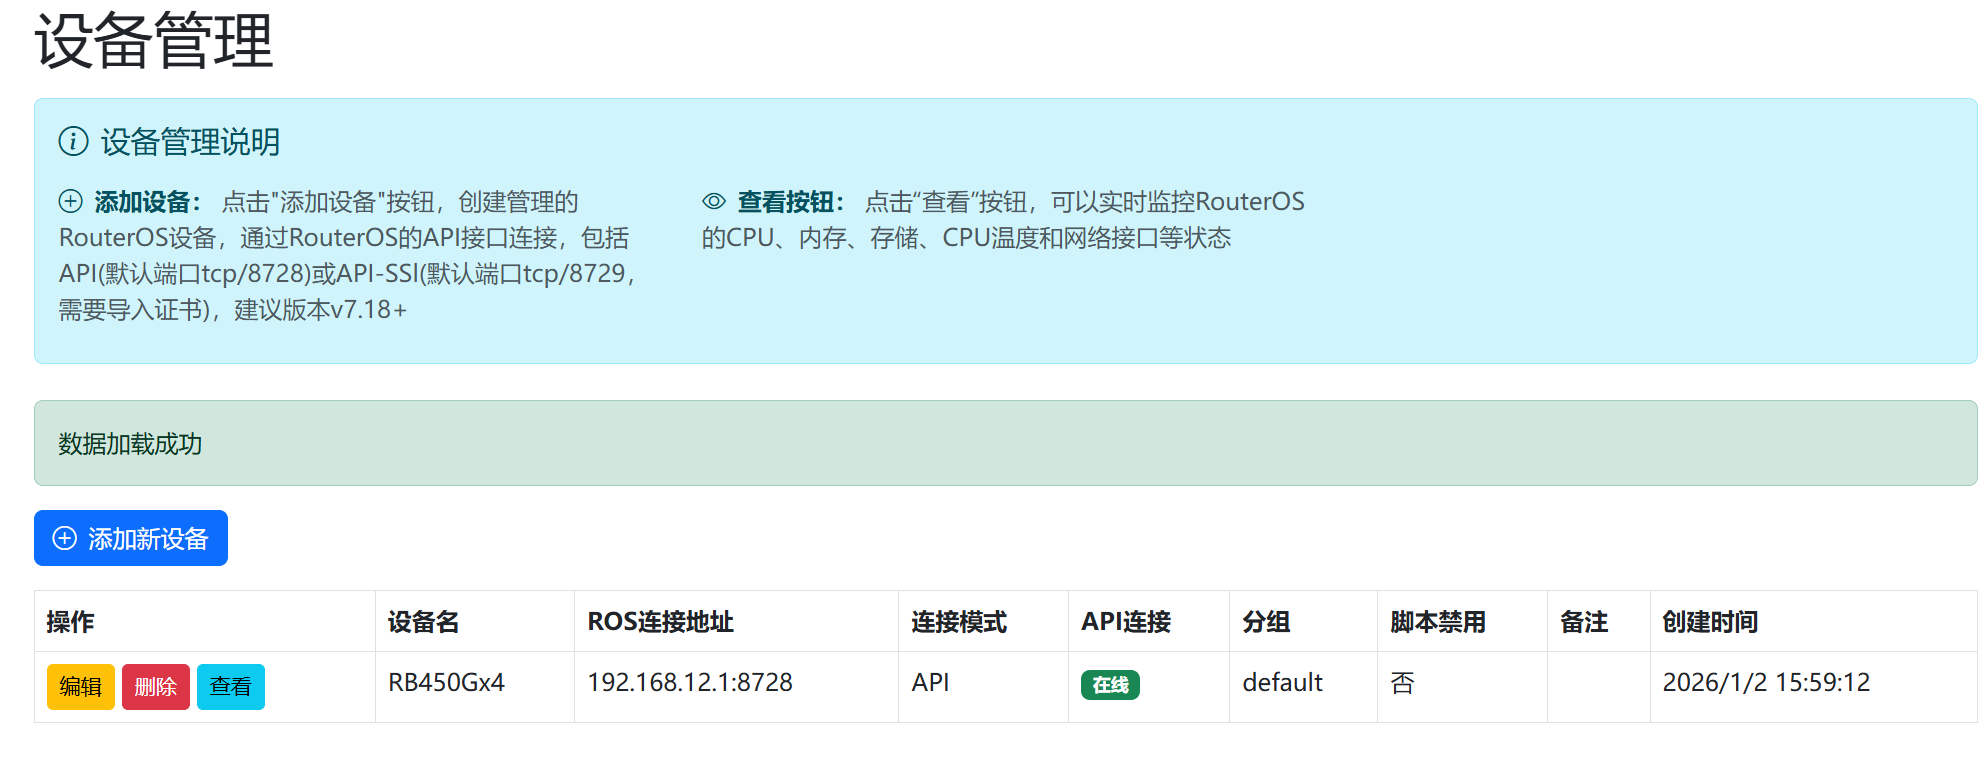Click the 脚本禁用 column header
This screenshot has height=779, width=1981.
[x=1437, y=622]
